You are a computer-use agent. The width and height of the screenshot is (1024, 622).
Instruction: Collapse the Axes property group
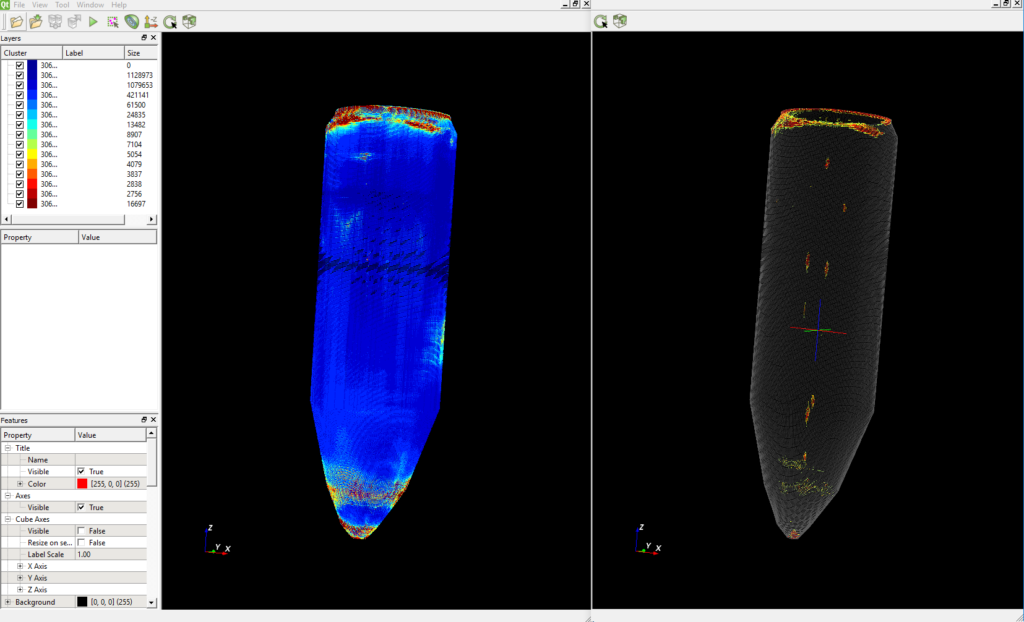tap(8, 496)
